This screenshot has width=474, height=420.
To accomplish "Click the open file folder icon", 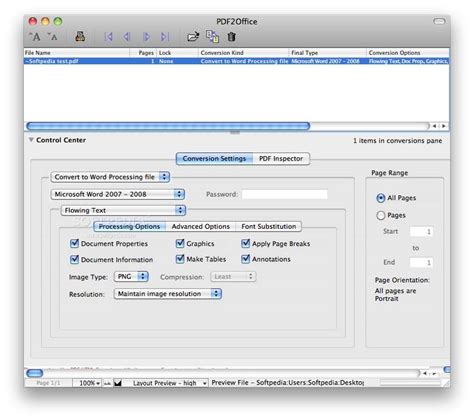I will pos(193,37).
